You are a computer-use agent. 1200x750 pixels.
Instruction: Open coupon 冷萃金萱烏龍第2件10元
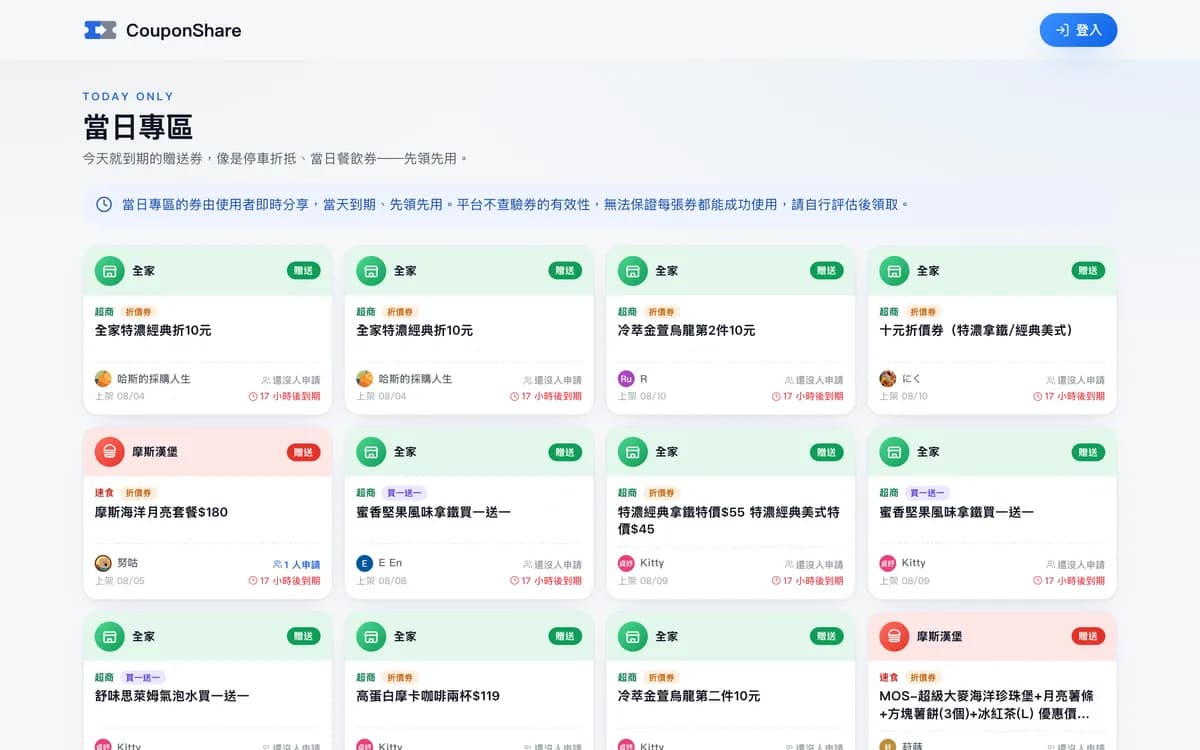(x=687, y=330)
